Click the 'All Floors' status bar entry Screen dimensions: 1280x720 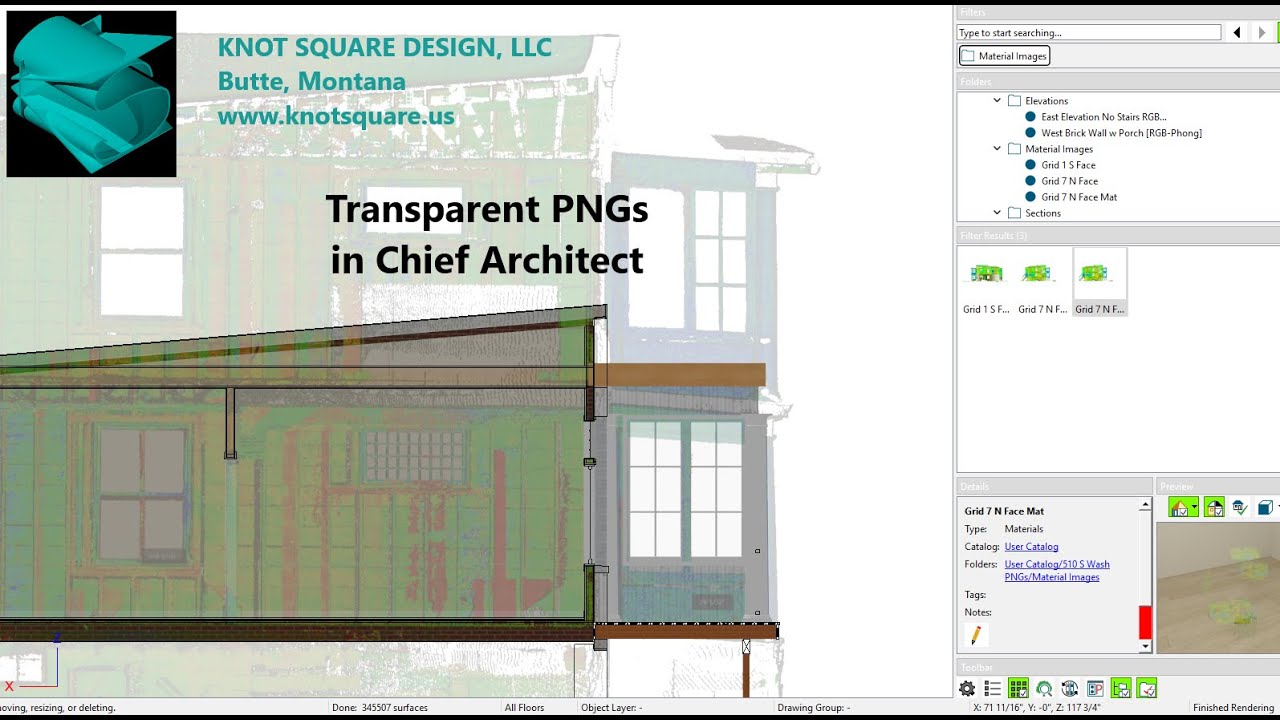pos(524,708)
